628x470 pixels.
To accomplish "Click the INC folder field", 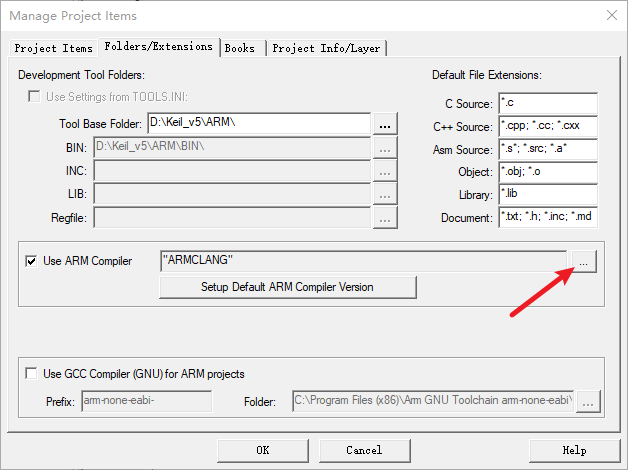I will point(232,171).
